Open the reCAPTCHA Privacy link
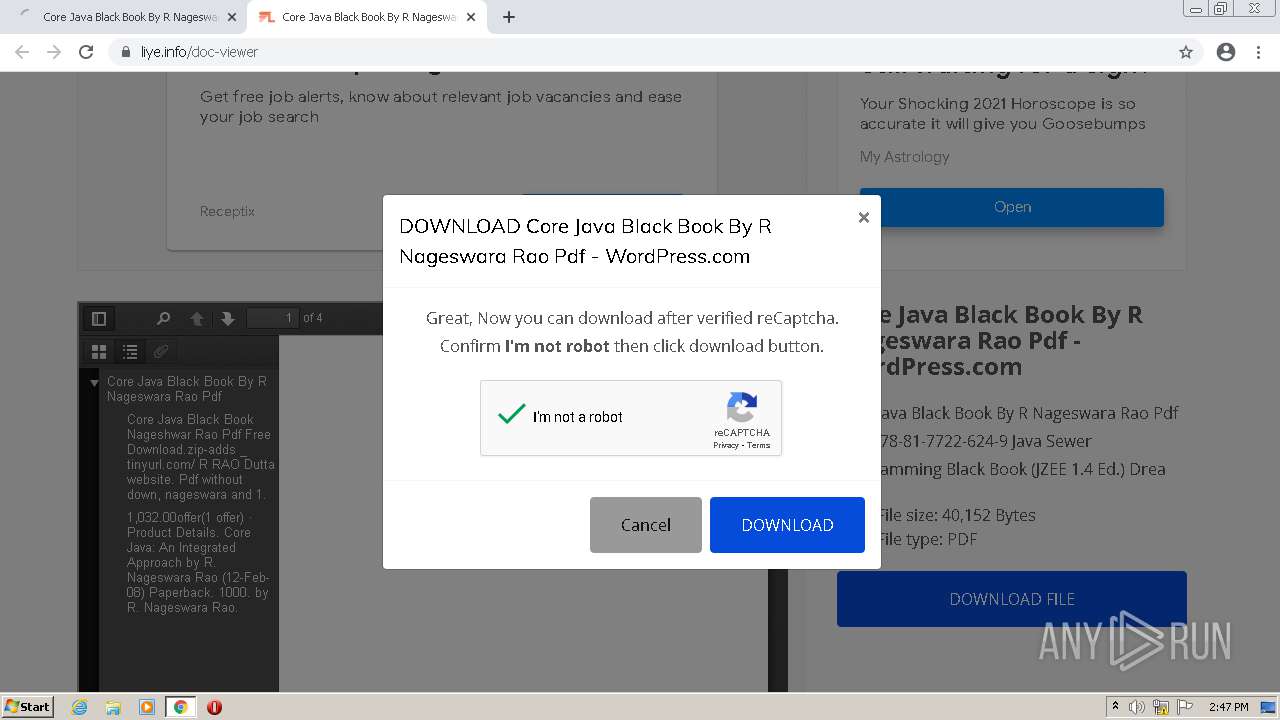This screenshot has height=720, width=1280. coord(725,445)
